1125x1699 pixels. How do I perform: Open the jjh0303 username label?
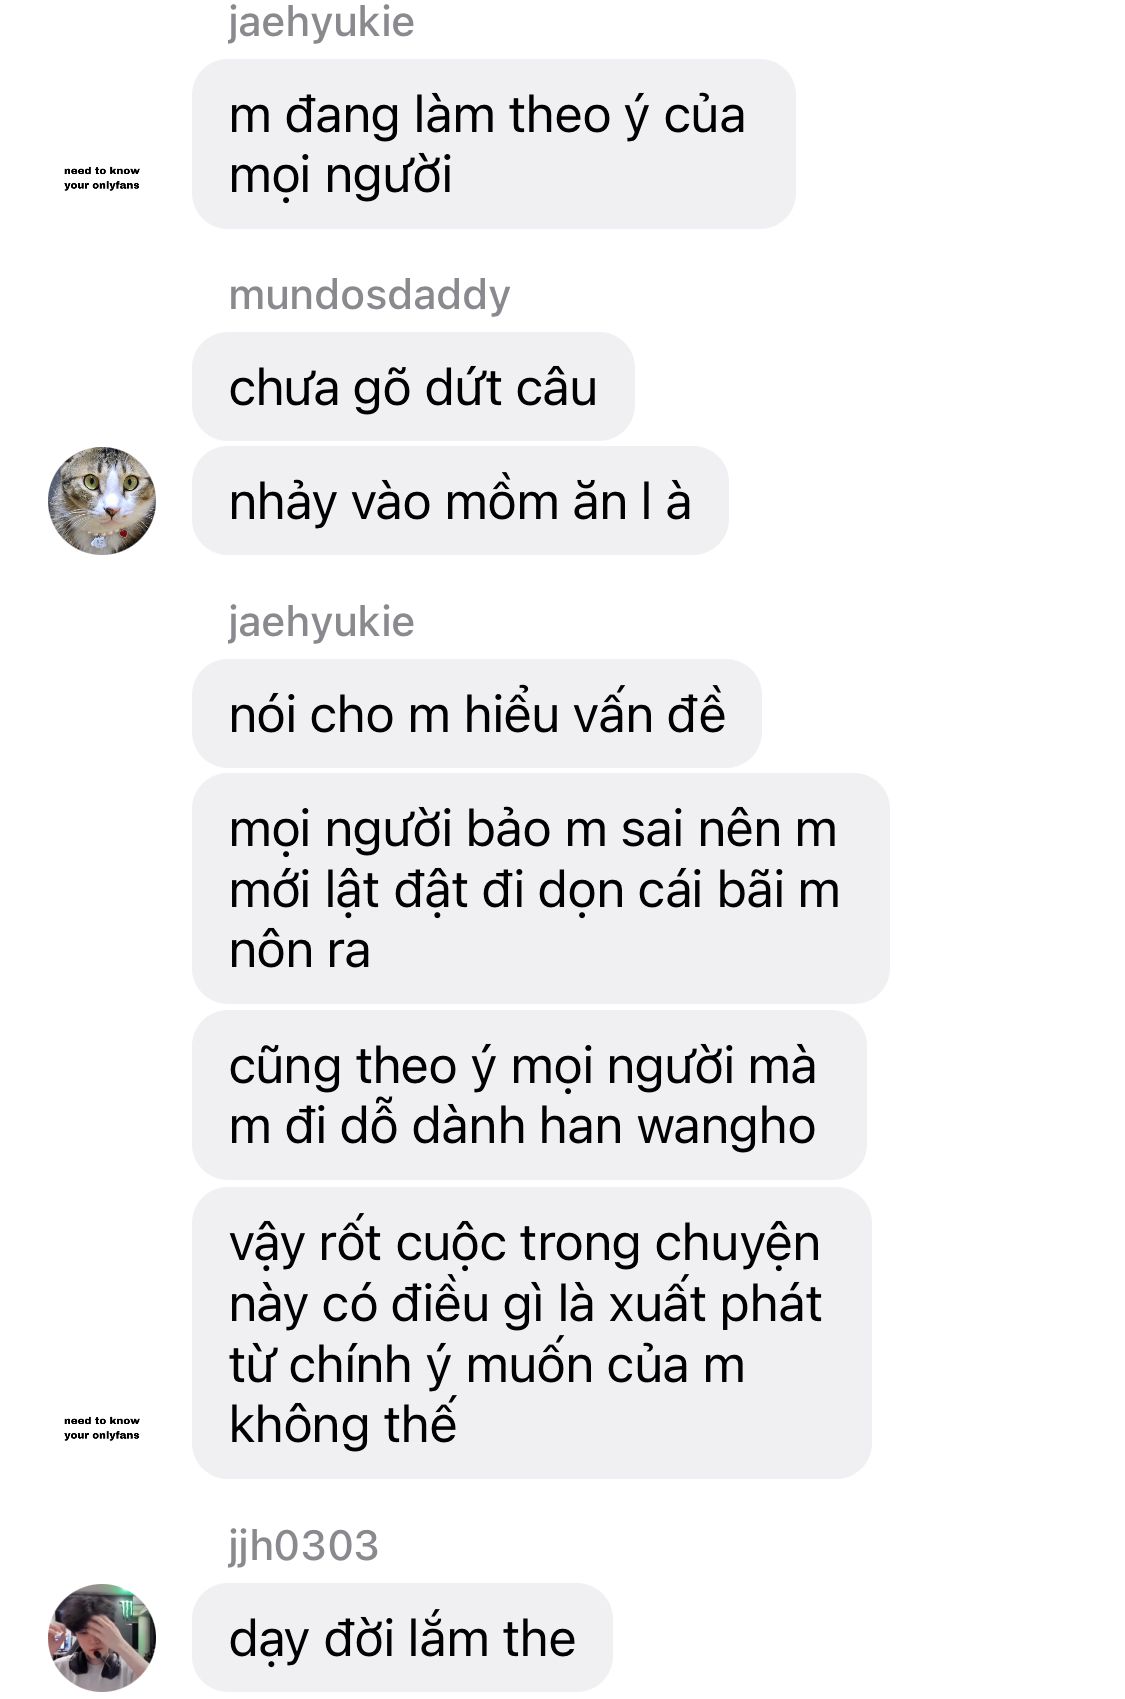click(x=303, y=1546)
